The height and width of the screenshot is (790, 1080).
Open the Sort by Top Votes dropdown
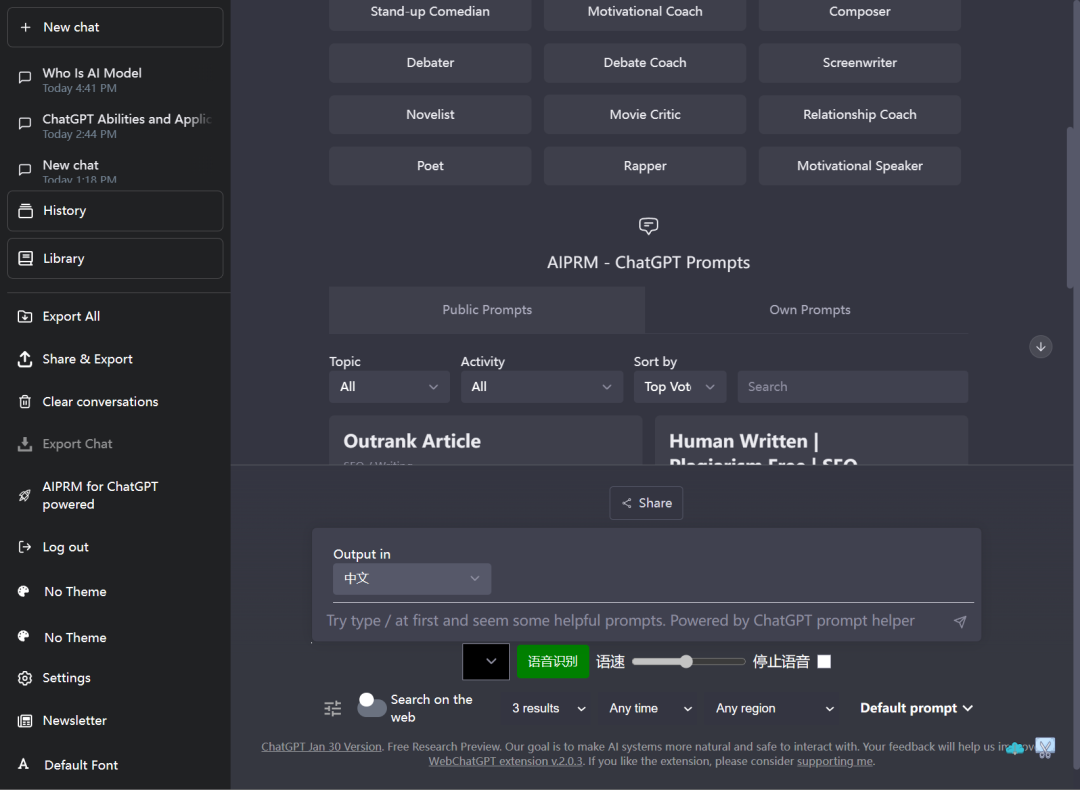(x=679, y=387)
